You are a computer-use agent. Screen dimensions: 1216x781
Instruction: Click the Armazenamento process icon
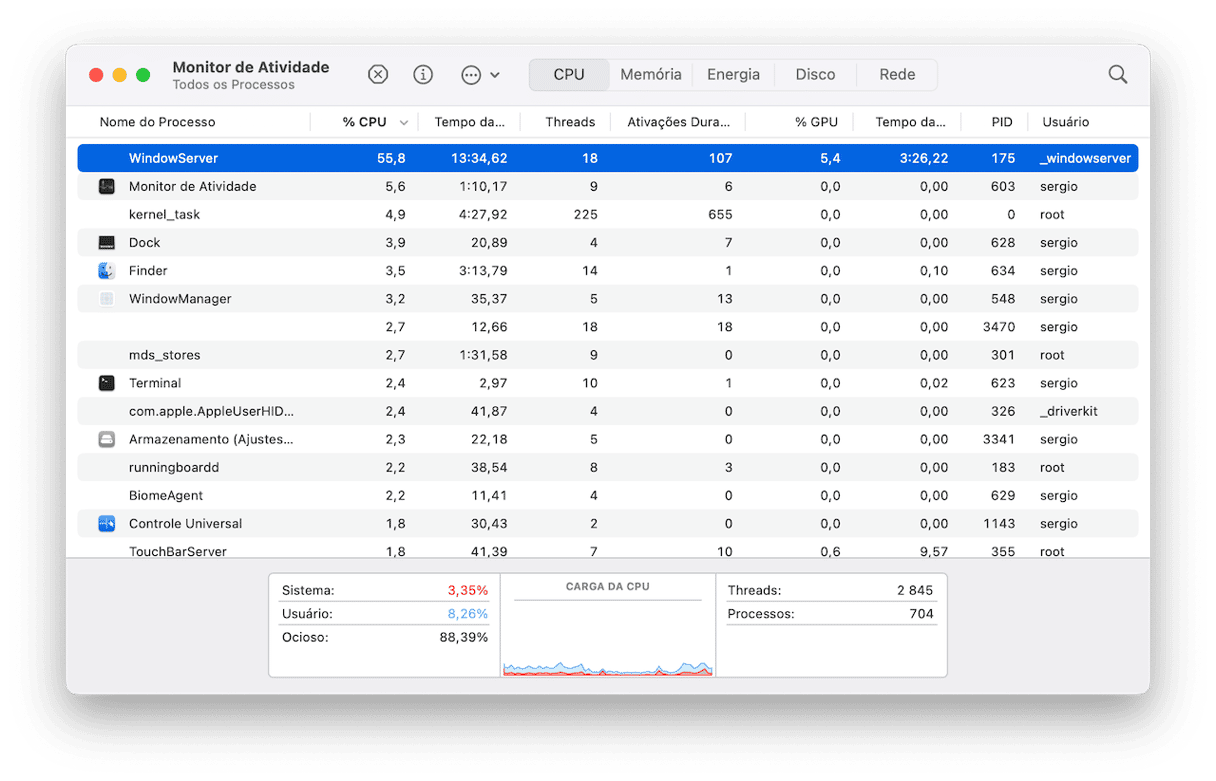pyautogui.click(x=107, y=439)
